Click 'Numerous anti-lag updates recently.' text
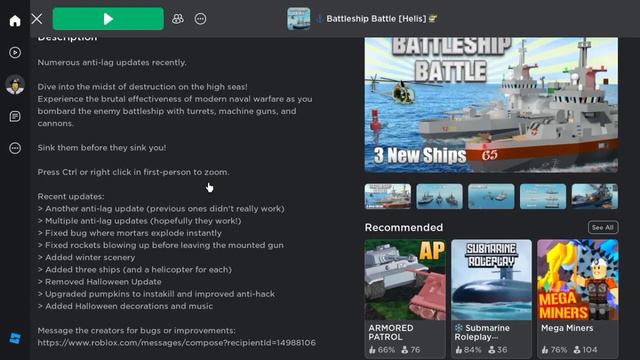The image size is (640, 360). [112, 62]
